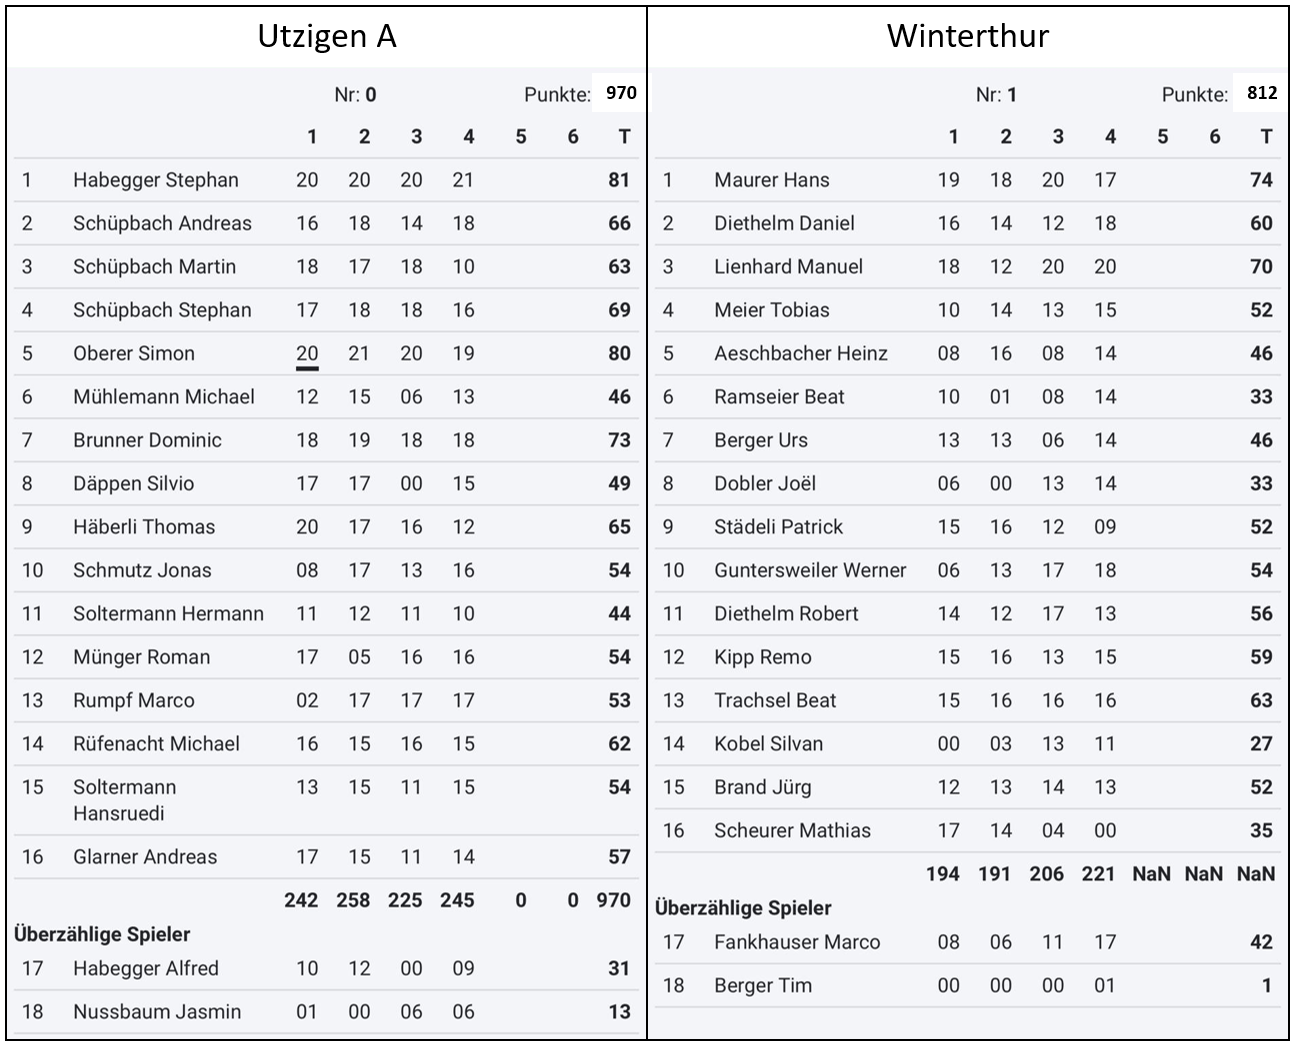Select player Habegger Stephan's name
The image size is (1296, 1046).
155,180
